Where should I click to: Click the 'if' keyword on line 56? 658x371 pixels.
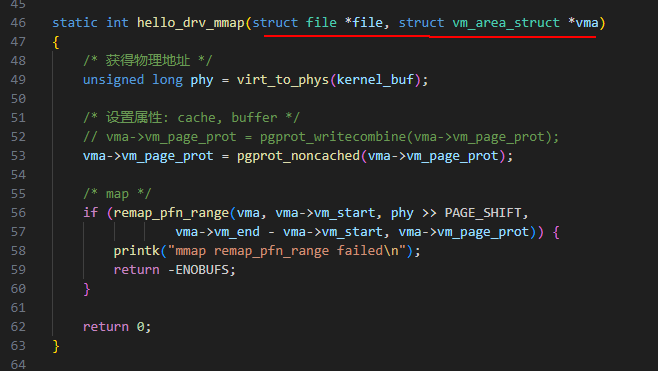[91, 213]
